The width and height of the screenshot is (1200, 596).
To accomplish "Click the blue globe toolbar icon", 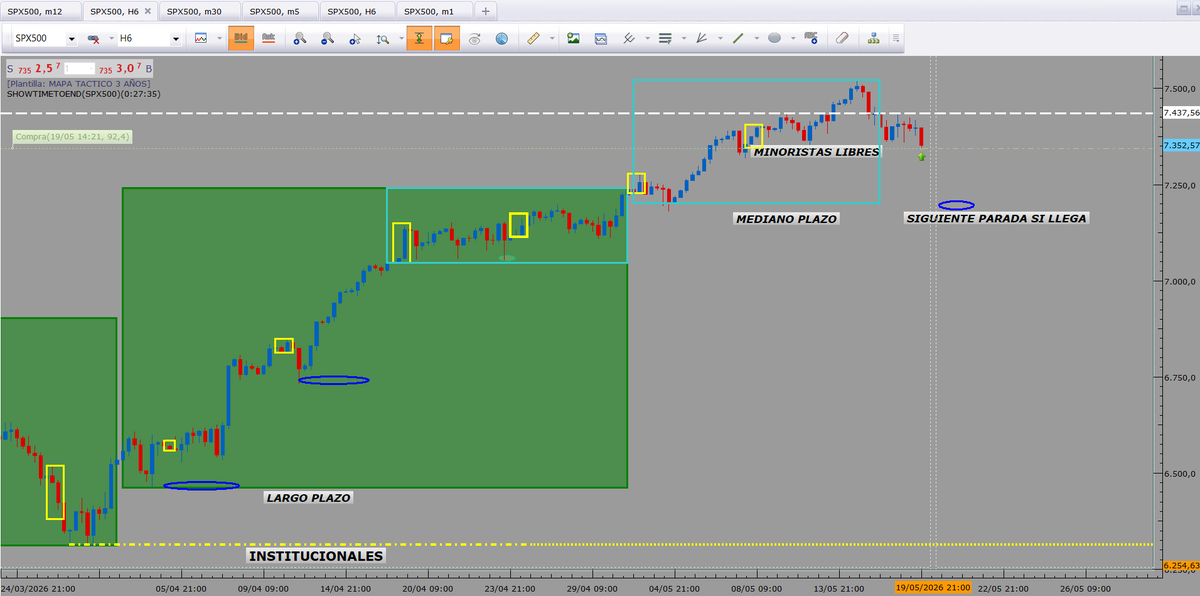I will pyautogui.click(x=501, y=39).
